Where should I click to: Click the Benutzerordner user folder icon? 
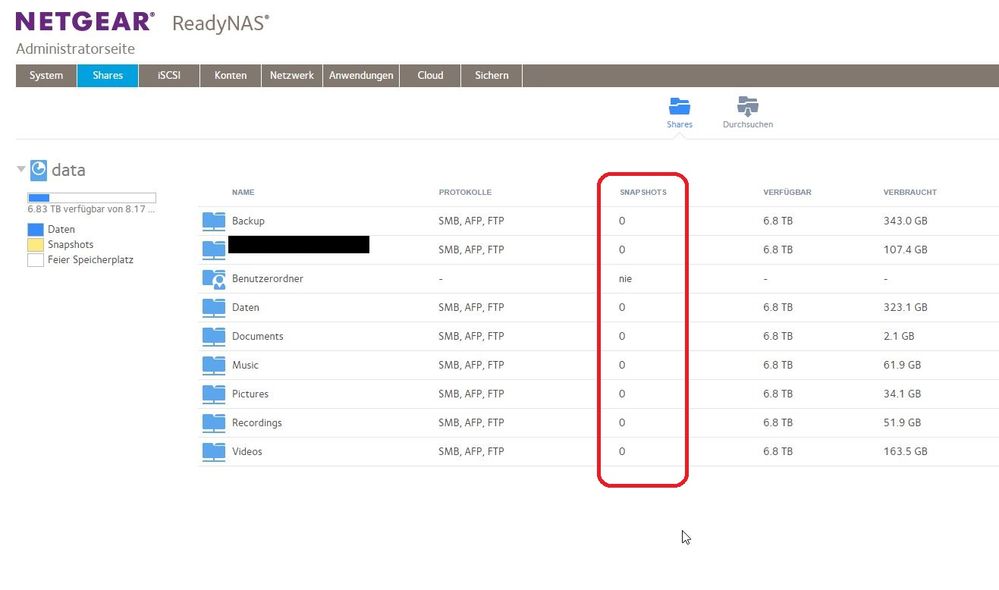214,279
